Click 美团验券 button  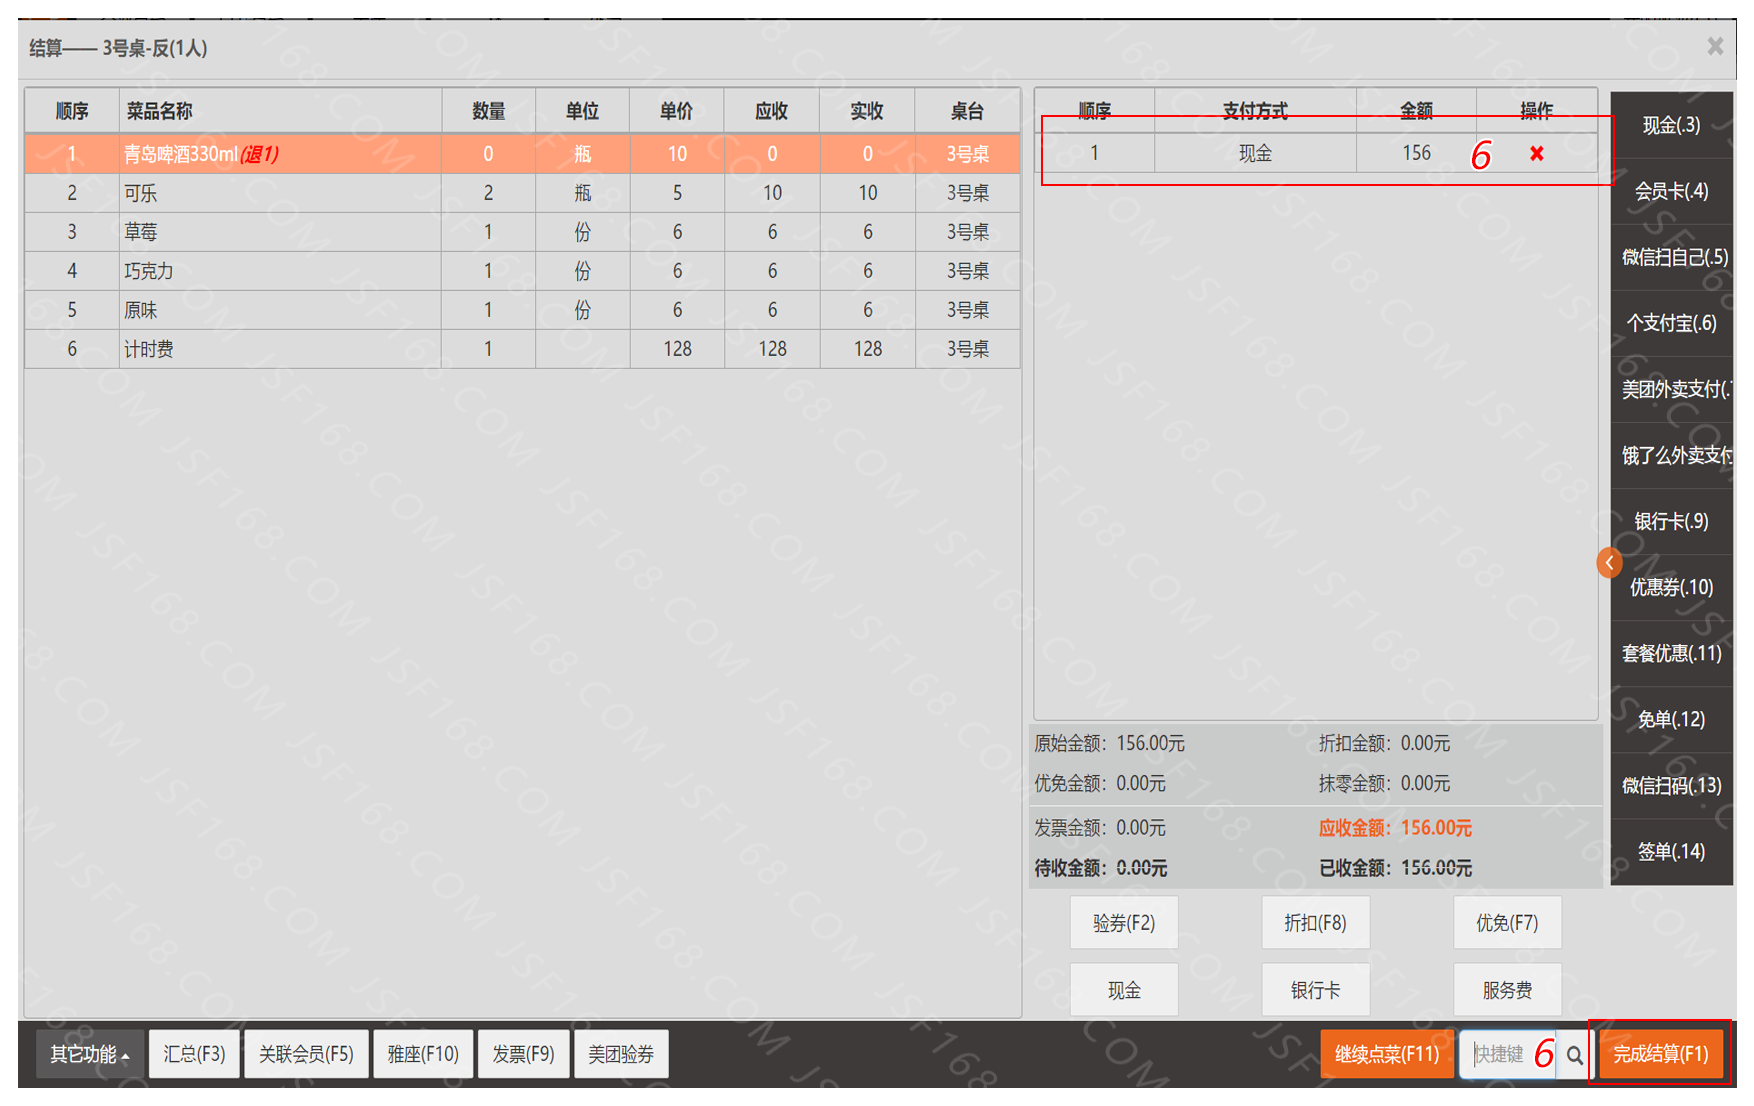coord(621,1054)
